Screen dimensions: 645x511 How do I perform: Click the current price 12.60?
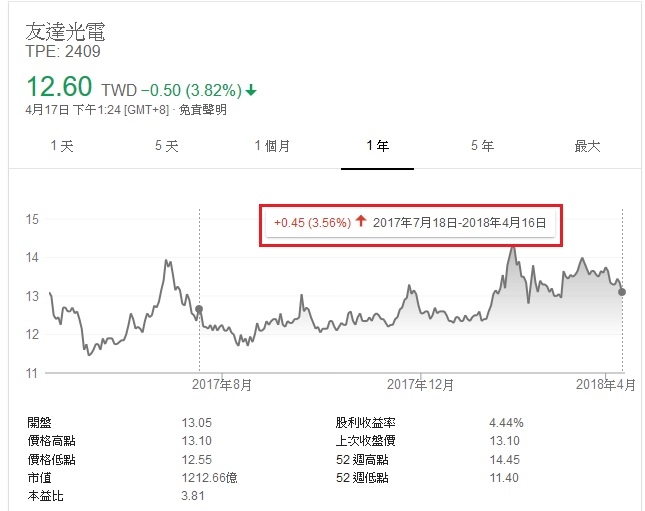point(59,86)
